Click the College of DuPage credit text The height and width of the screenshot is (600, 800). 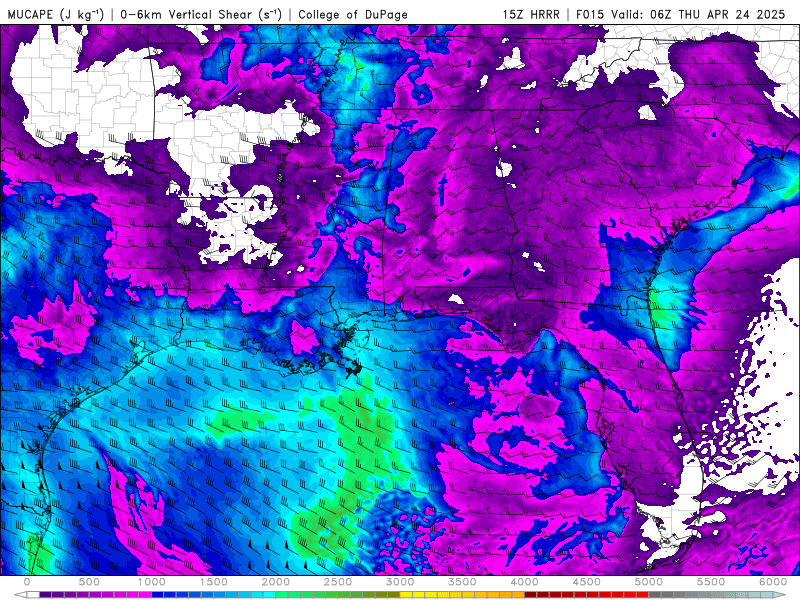(353, 14)
